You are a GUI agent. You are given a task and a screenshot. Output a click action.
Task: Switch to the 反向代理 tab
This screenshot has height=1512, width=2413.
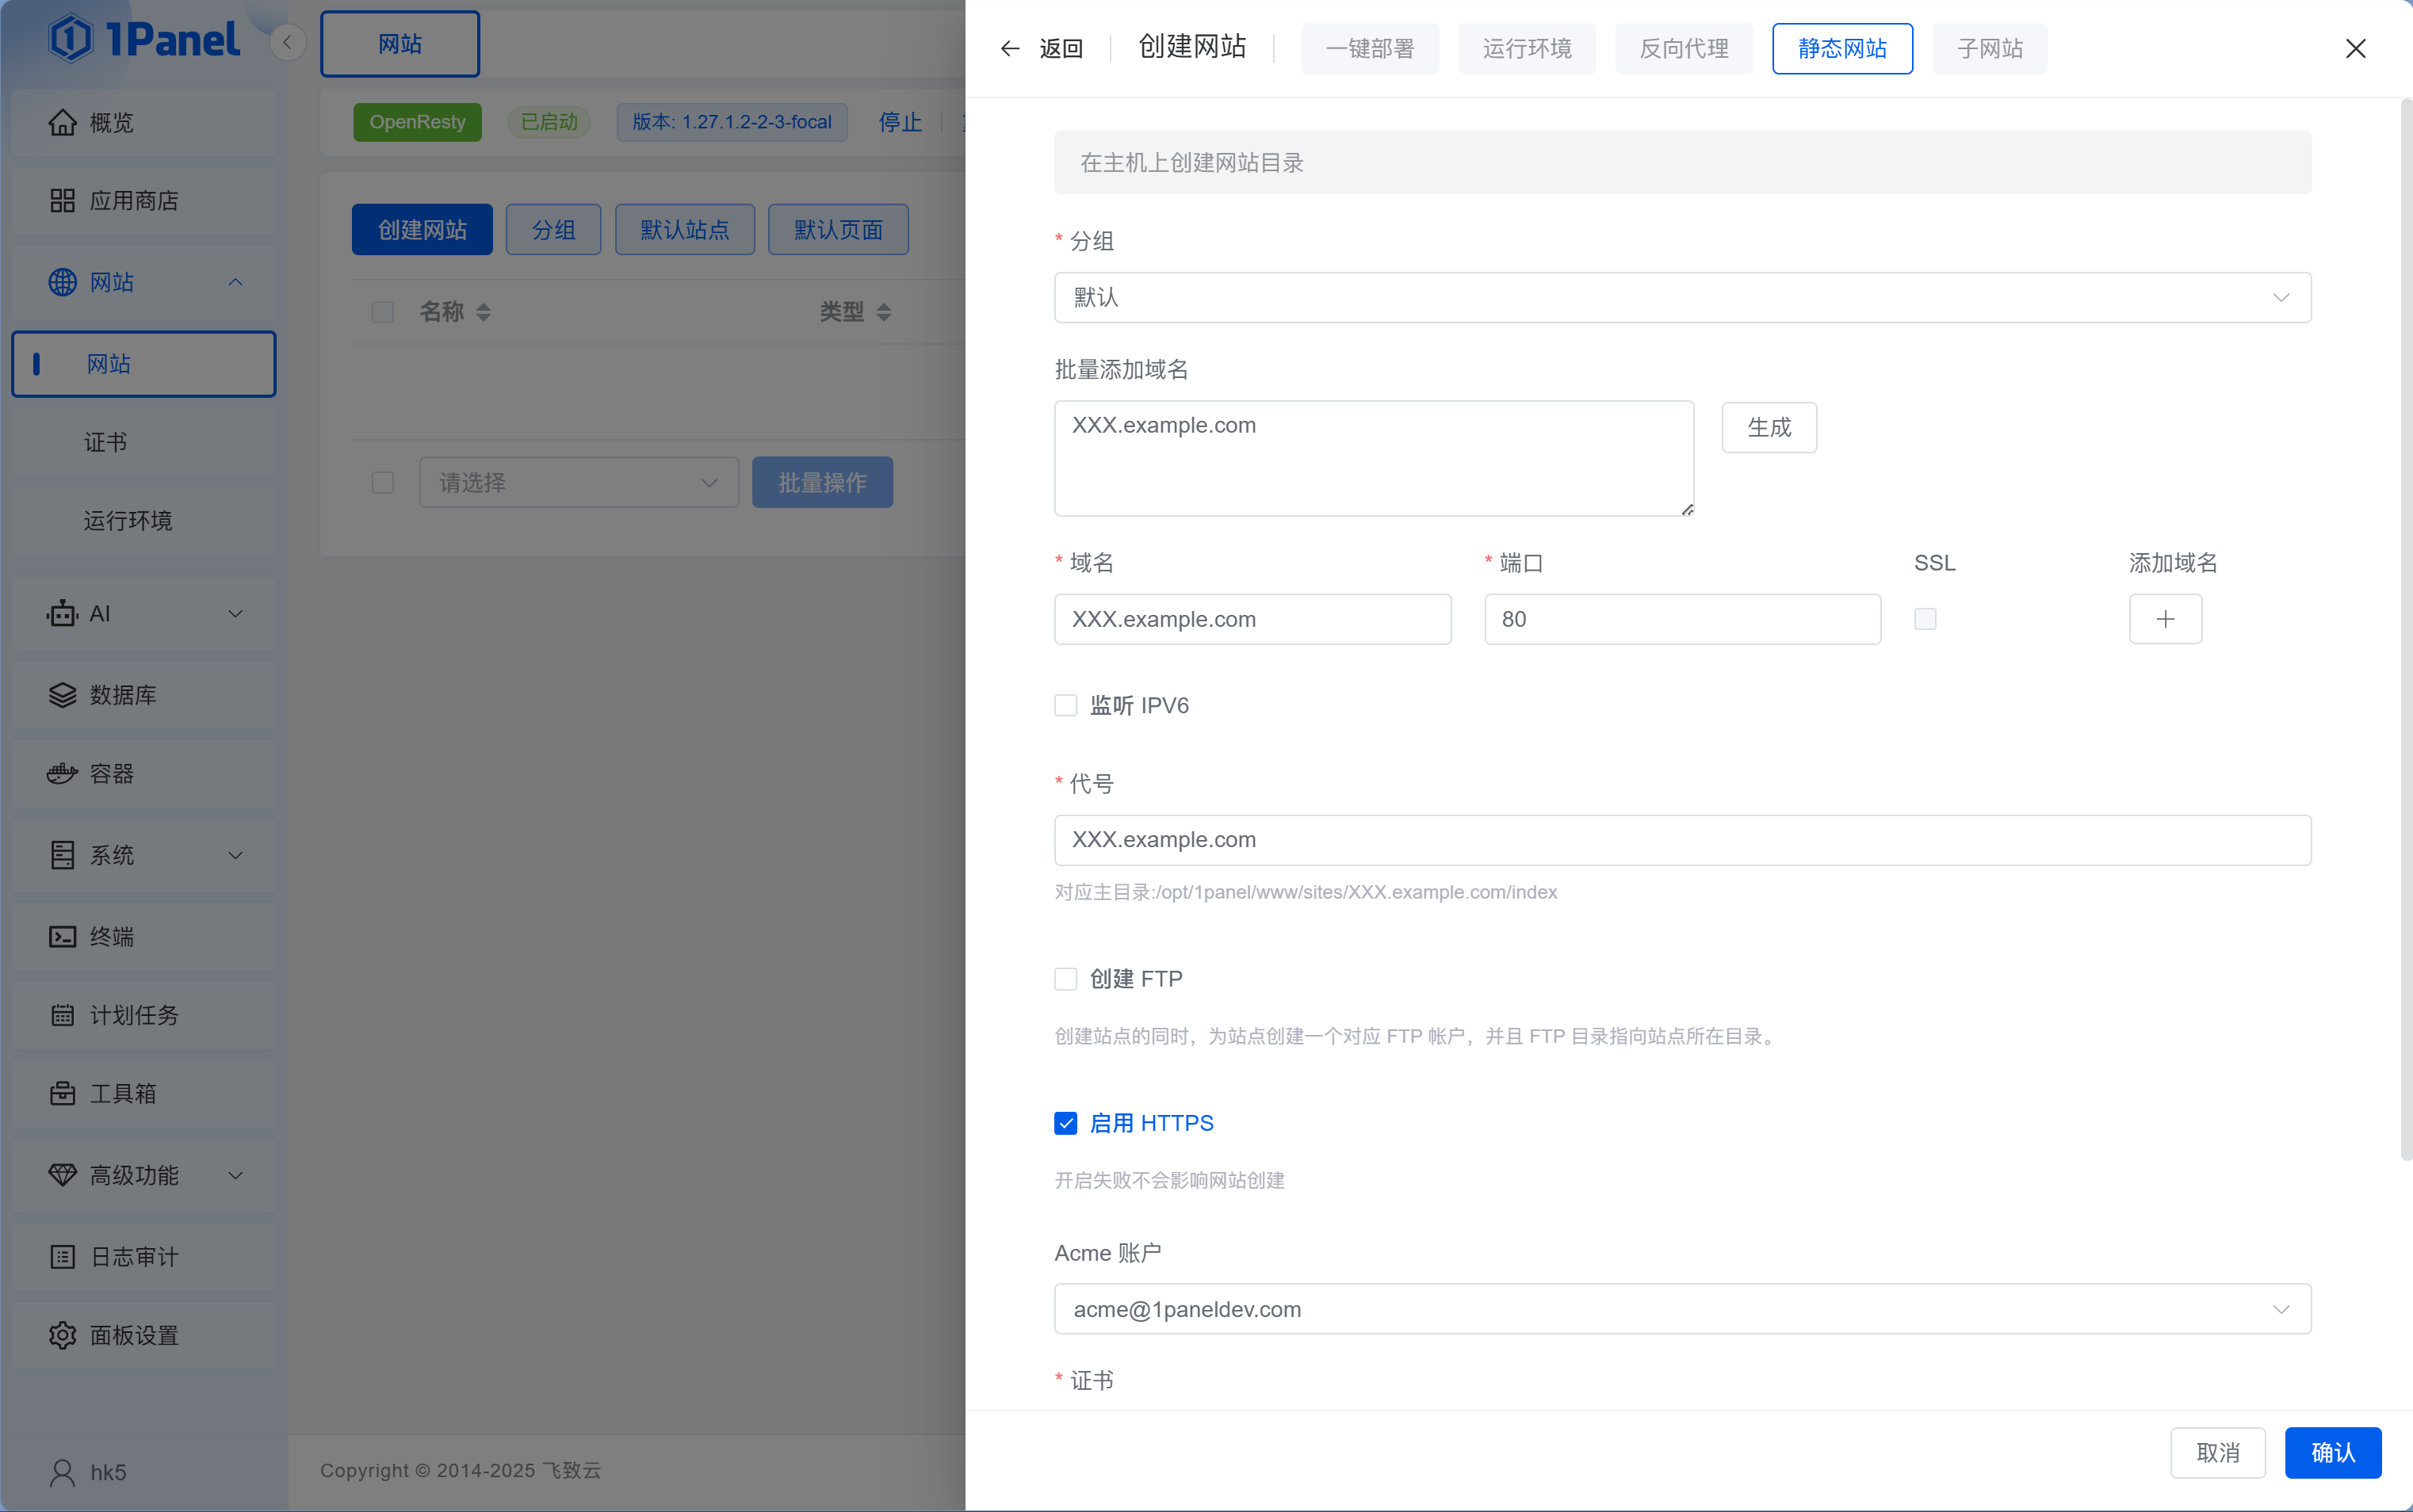point(1683,48)
